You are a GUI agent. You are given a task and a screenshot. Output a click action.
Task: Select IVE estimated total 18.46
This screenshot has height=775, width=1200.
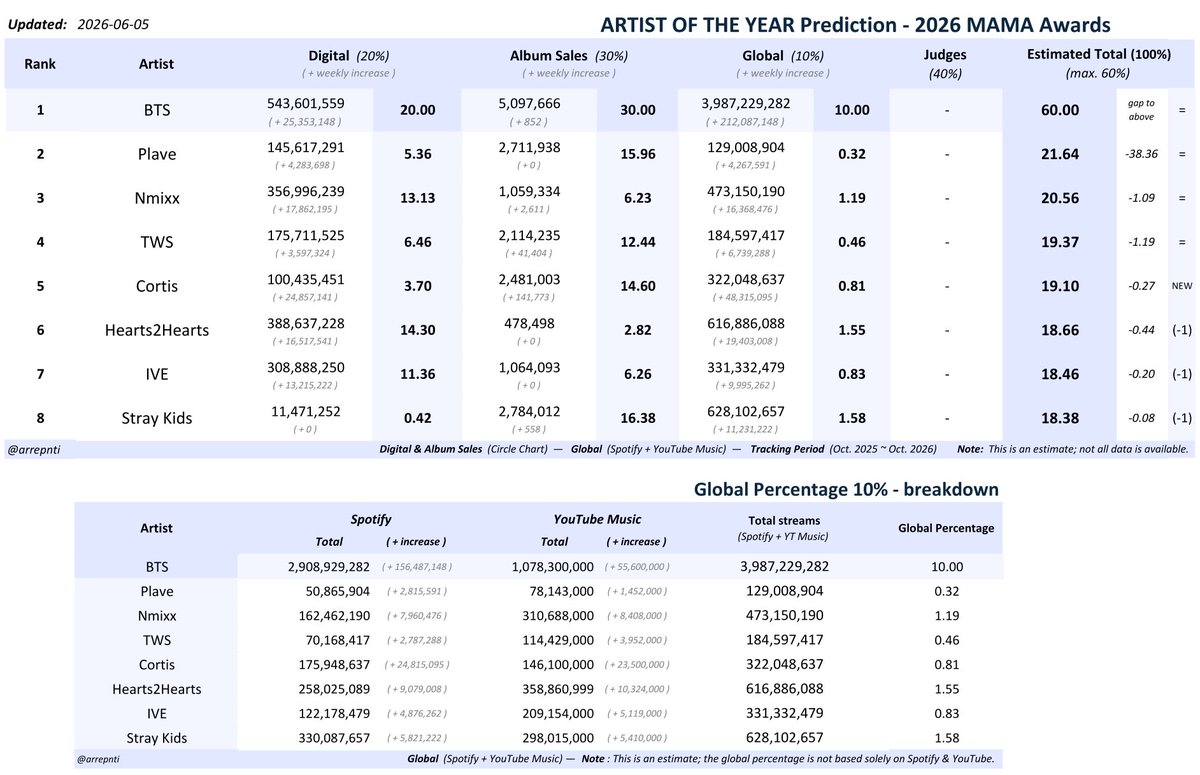(x=1059, y=374)
